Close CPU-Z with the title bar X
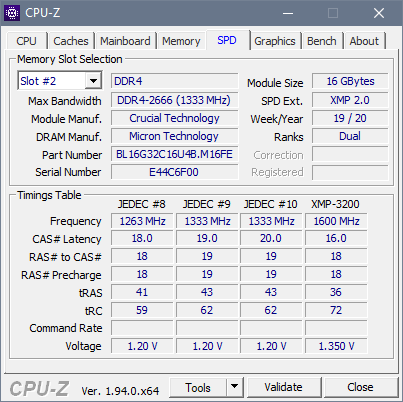This screenshot has width=403, height=402. click(x=379, y=13)
